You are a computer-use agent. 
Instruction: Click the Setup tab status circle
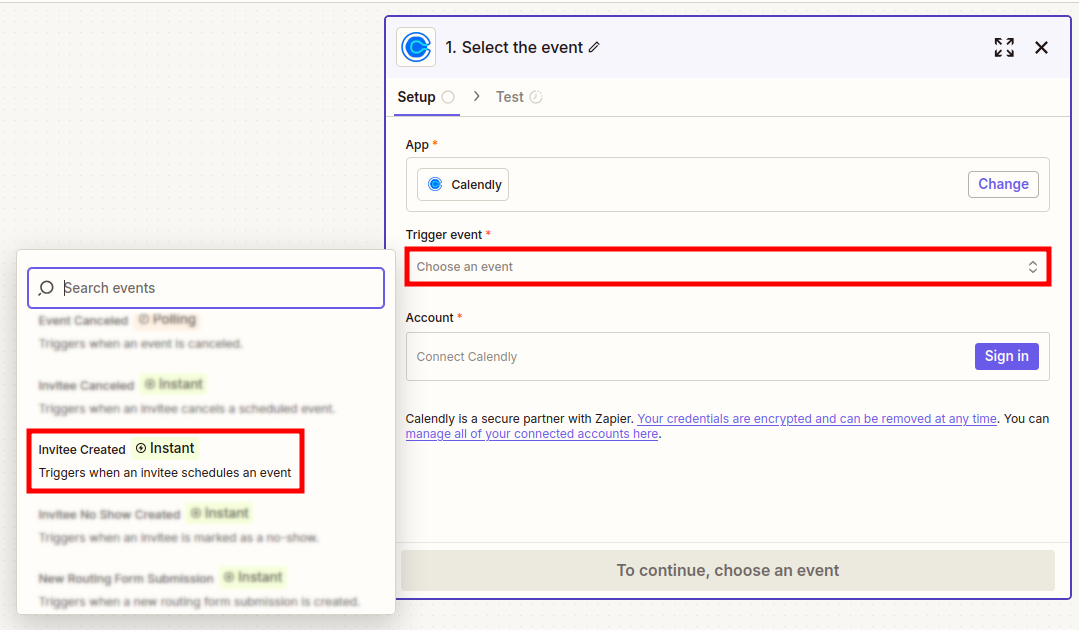coord(448,97)
